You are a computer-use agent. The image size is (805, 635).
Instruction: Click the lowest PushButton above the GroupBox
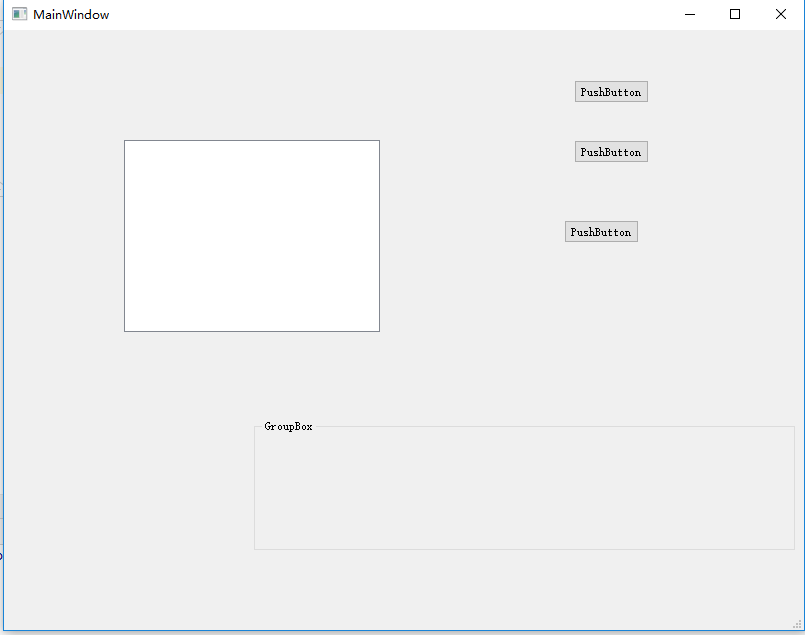[x=601, y=232]
